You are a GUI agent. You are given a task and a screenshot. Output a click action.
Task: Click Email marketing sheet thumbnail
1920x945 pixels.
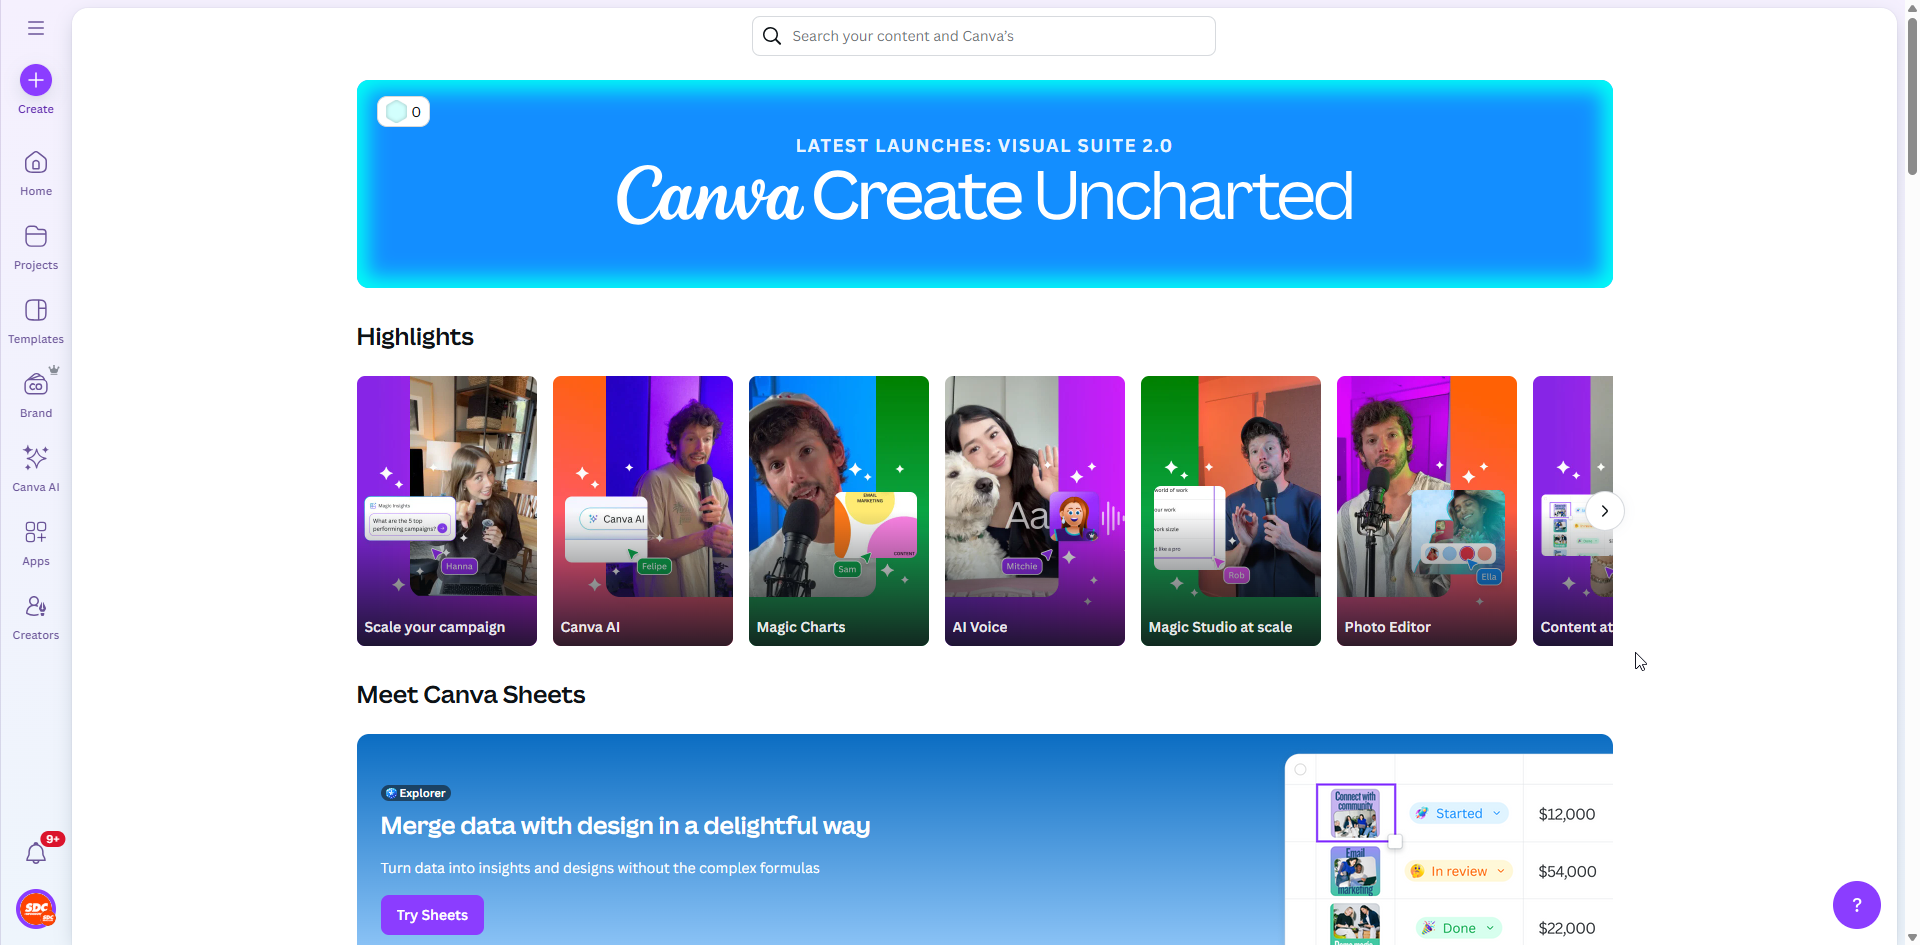[1355, 871]
